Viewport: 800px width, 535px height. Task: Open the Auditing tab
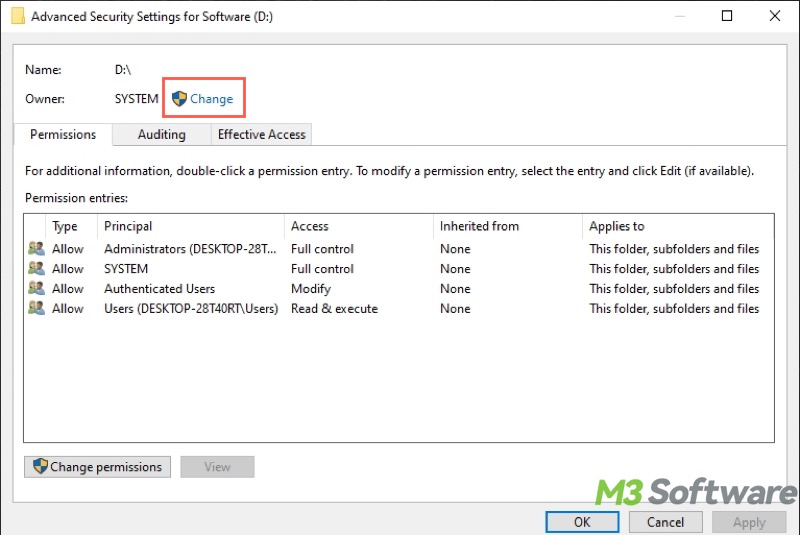coord(162,135)
